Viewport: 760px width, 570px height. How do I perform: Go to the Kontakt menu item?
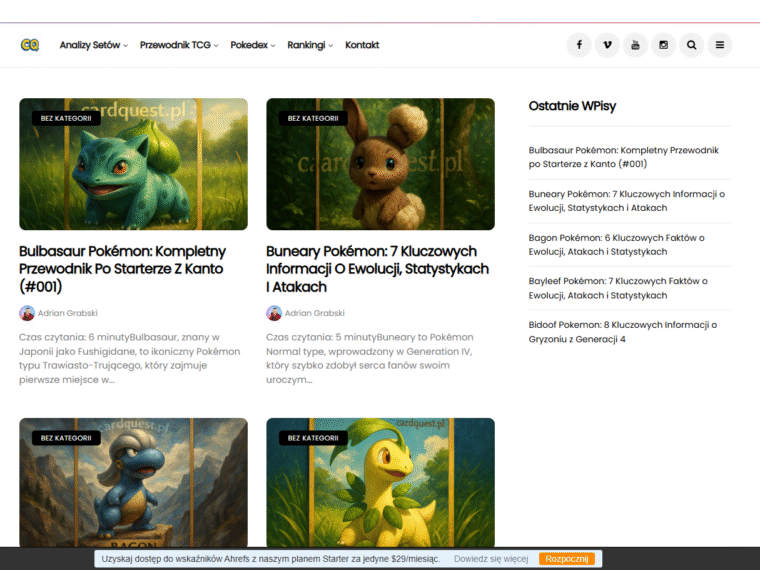(x=362, y=45)
